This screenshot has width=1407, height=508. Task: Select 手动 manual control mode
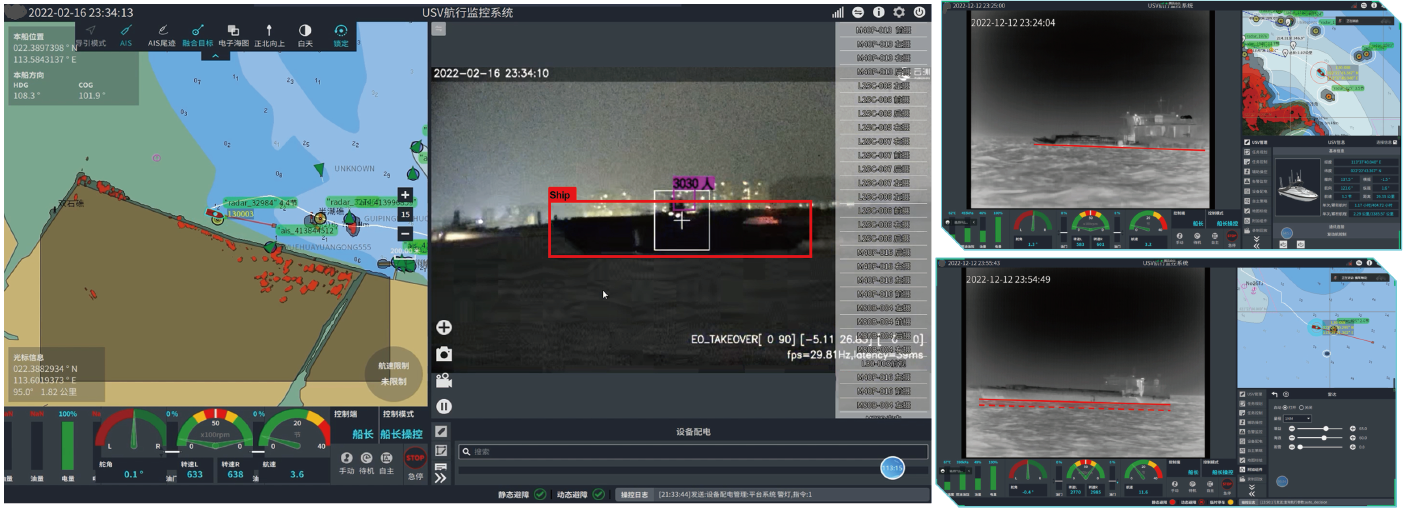tap(346, 463)
